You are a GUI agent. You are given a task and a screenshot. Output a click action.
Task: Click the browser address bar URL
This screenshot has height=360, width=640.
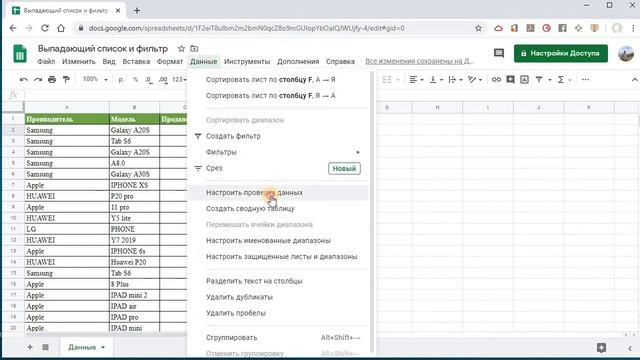(x=247, y=28)
